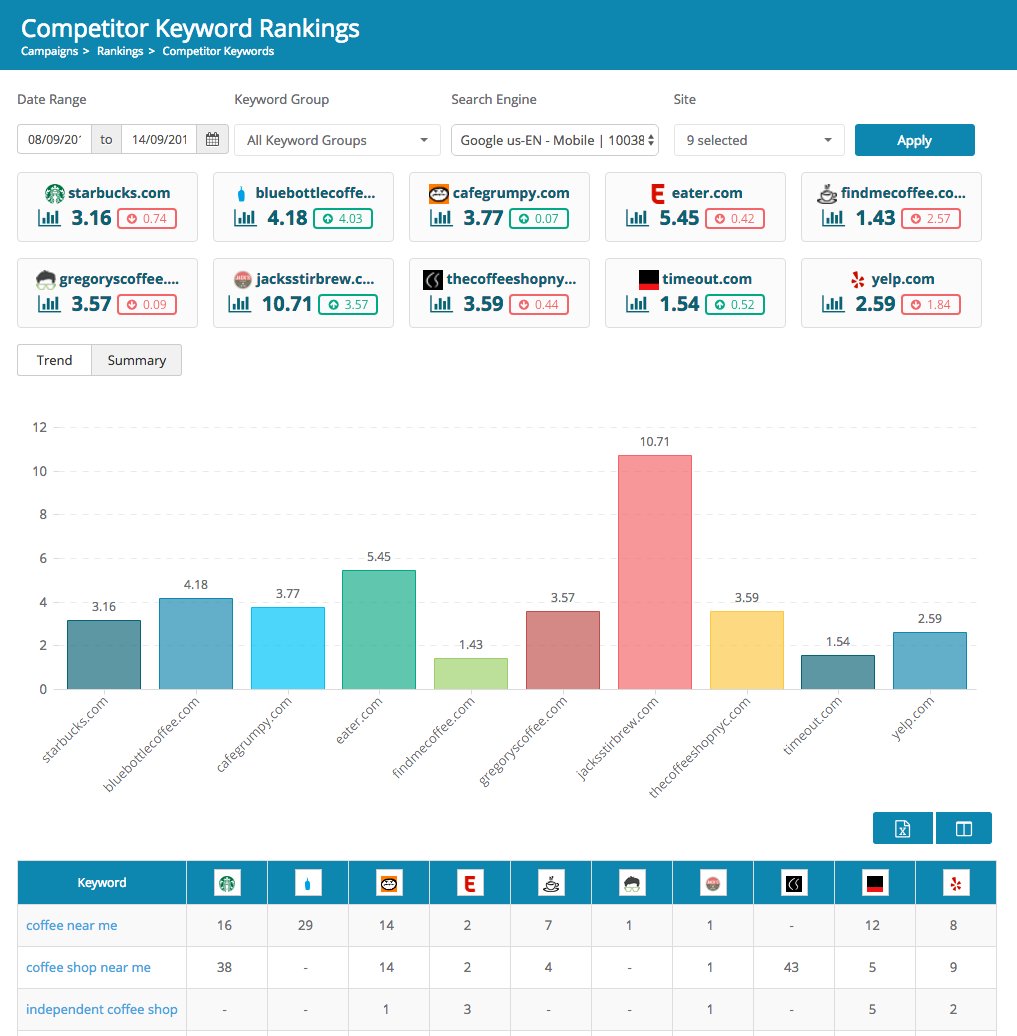This screenshot has width=1017, height=1036.
Task: Click the column layout icon button
Action: pyautogui.click(x=963, y=829)
